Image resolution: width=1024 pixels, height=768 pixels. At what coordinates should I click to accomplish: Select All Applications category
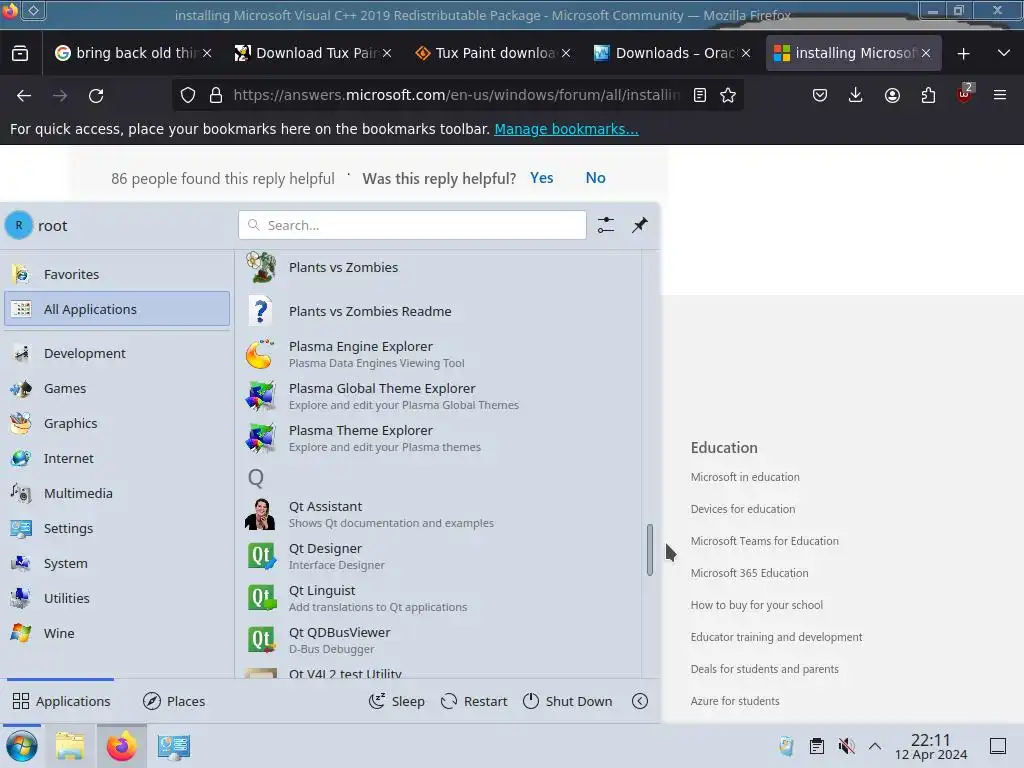117,309
